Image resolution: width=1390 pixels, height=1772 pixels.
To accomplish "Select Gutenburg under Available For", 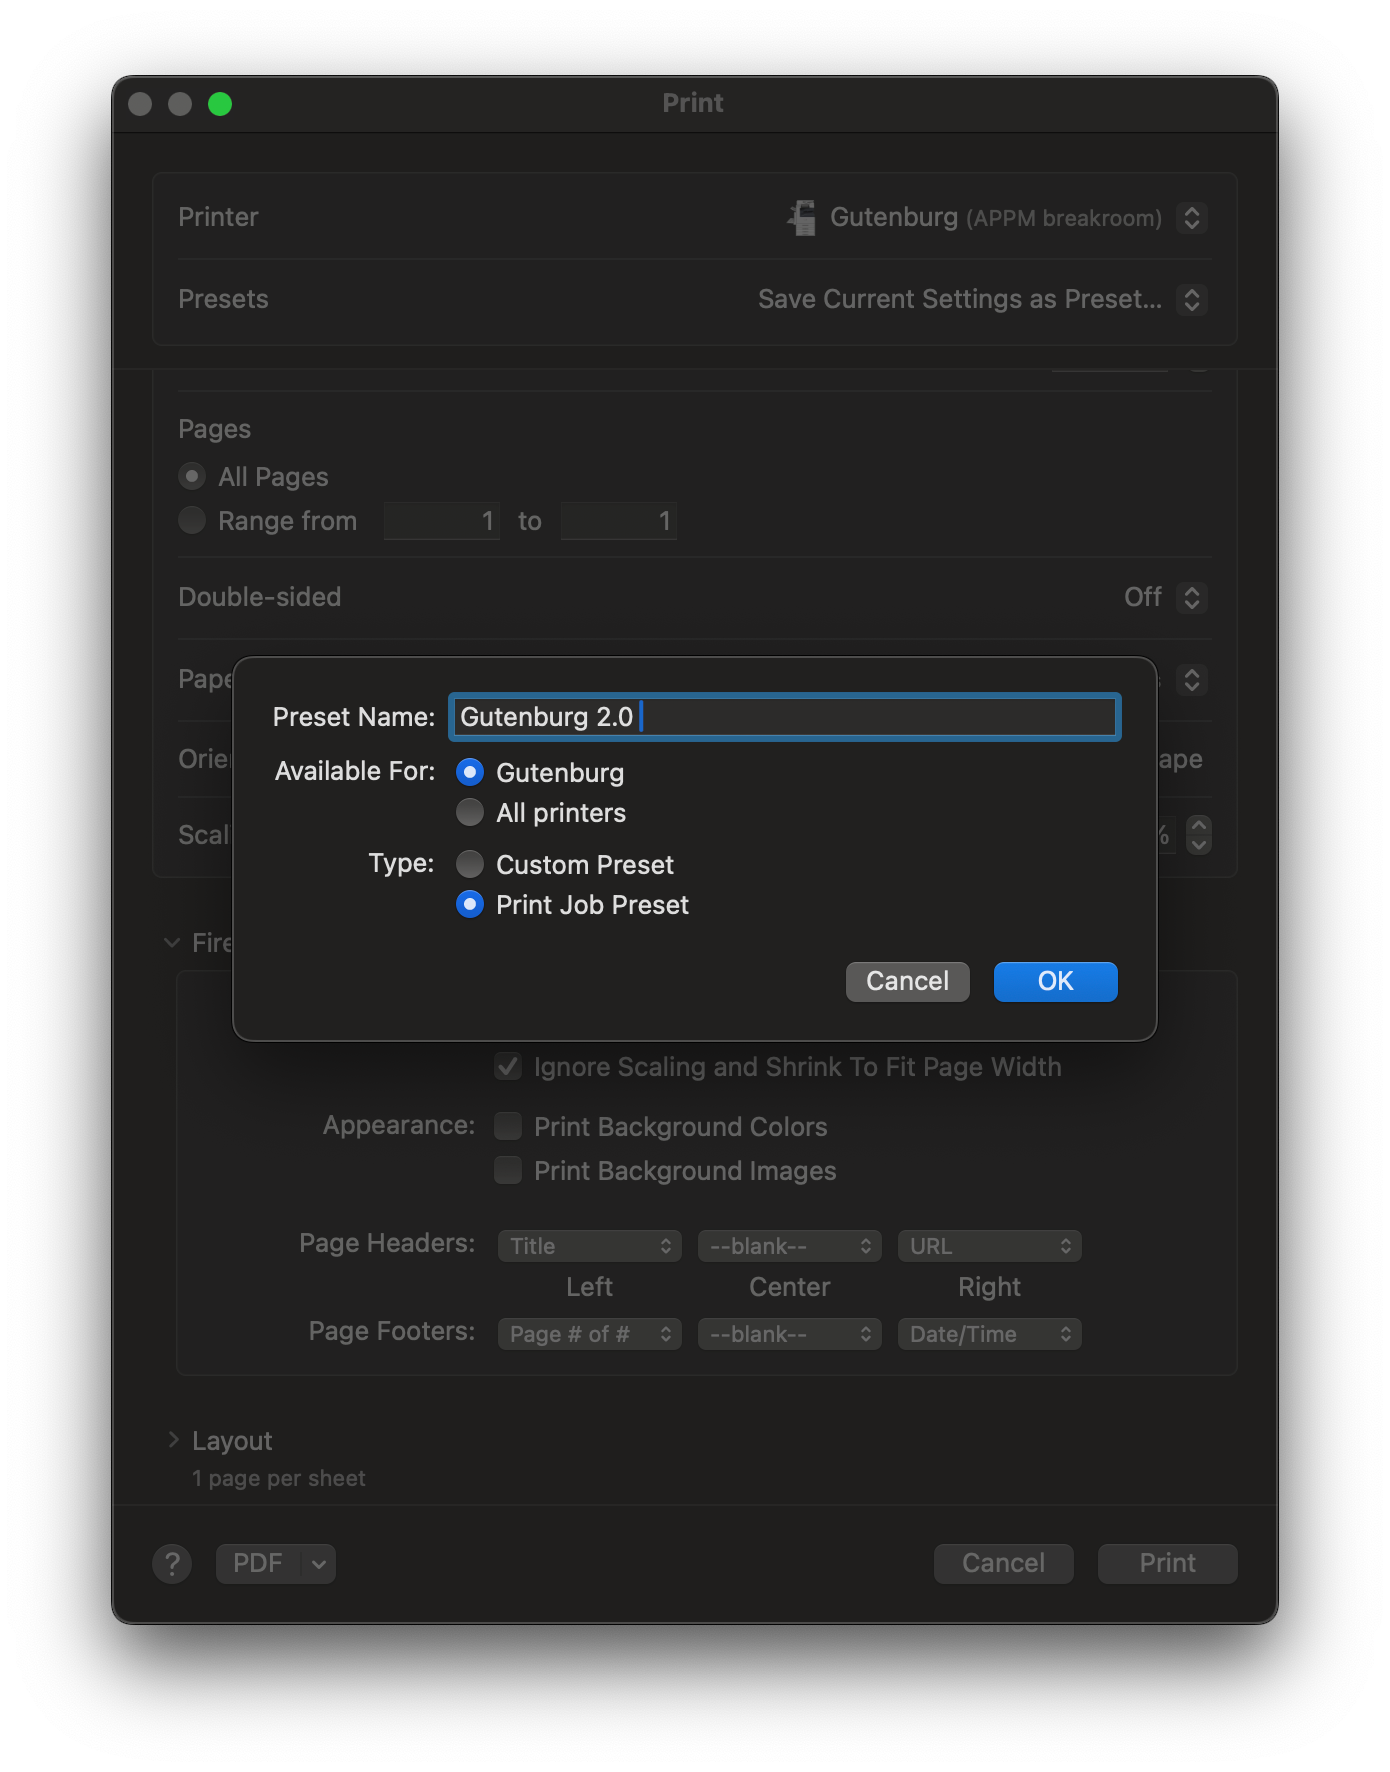I will (470, 772).
